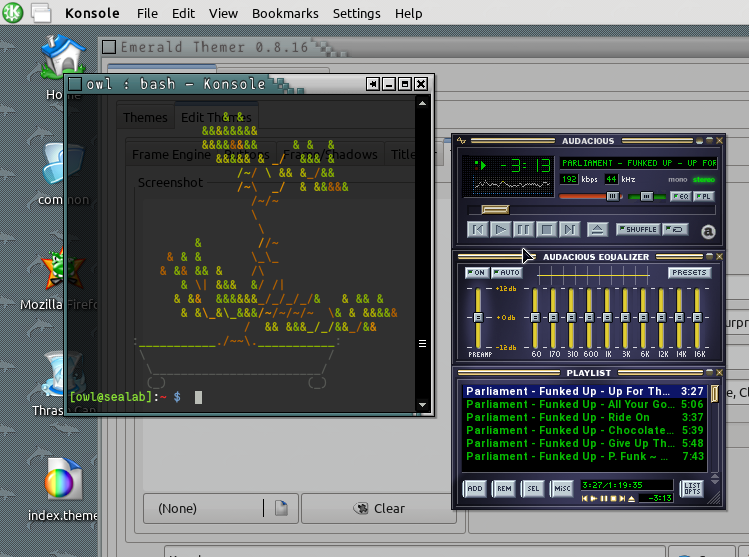Click Audacious previous track button
The image size is (749, 557).
pyautogui.click(x=478, y=230)
